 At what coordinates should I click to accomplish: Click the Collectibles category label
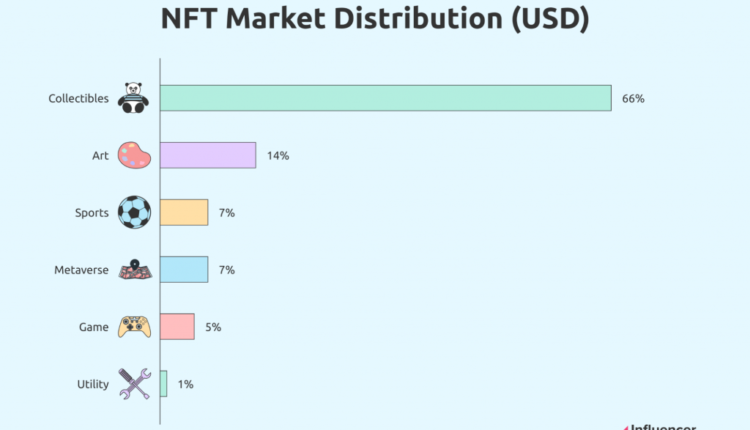tap(78, 98)
